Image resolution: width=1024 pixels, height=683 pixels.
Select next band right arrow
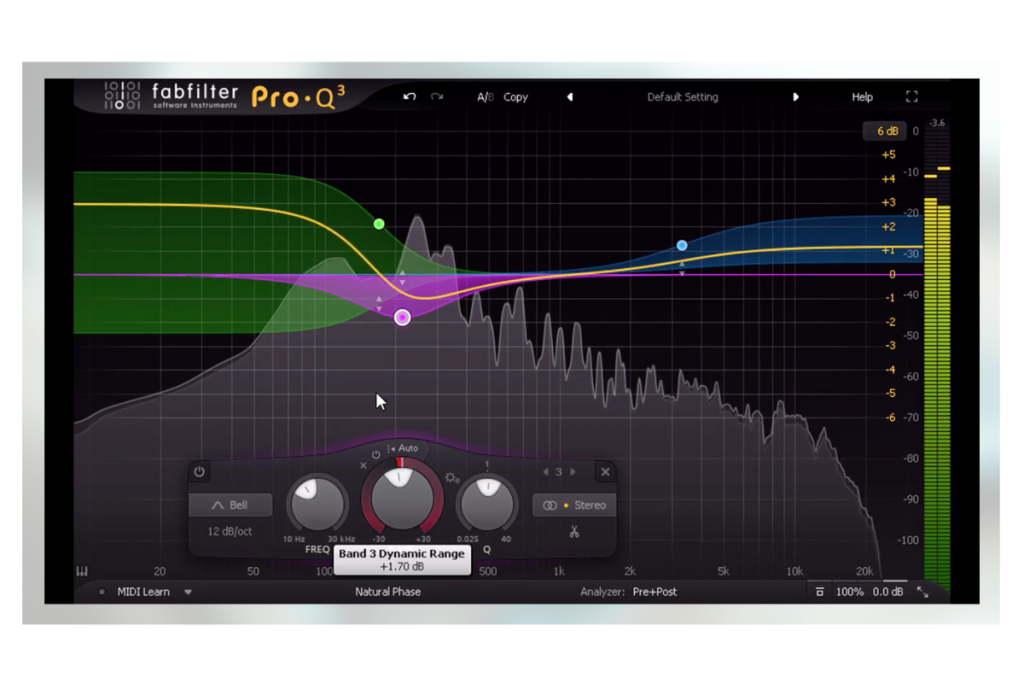coord(573,471)
